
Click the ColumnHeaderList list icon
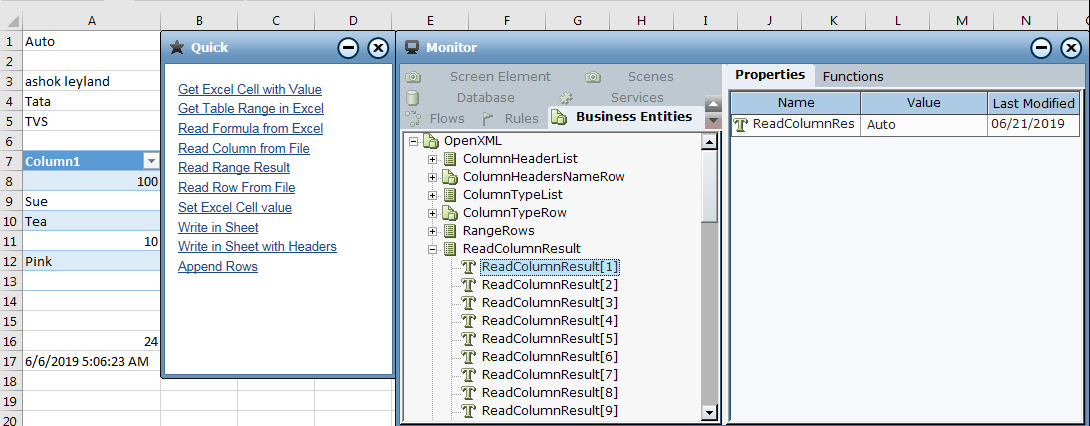(450, 159)
